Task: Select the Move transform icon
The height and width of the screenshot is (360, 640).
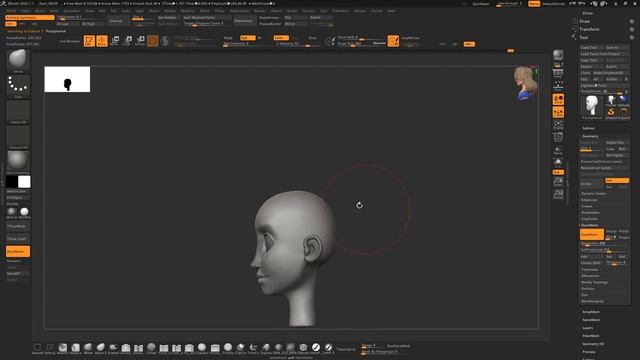Action: [x=115, y=41]
